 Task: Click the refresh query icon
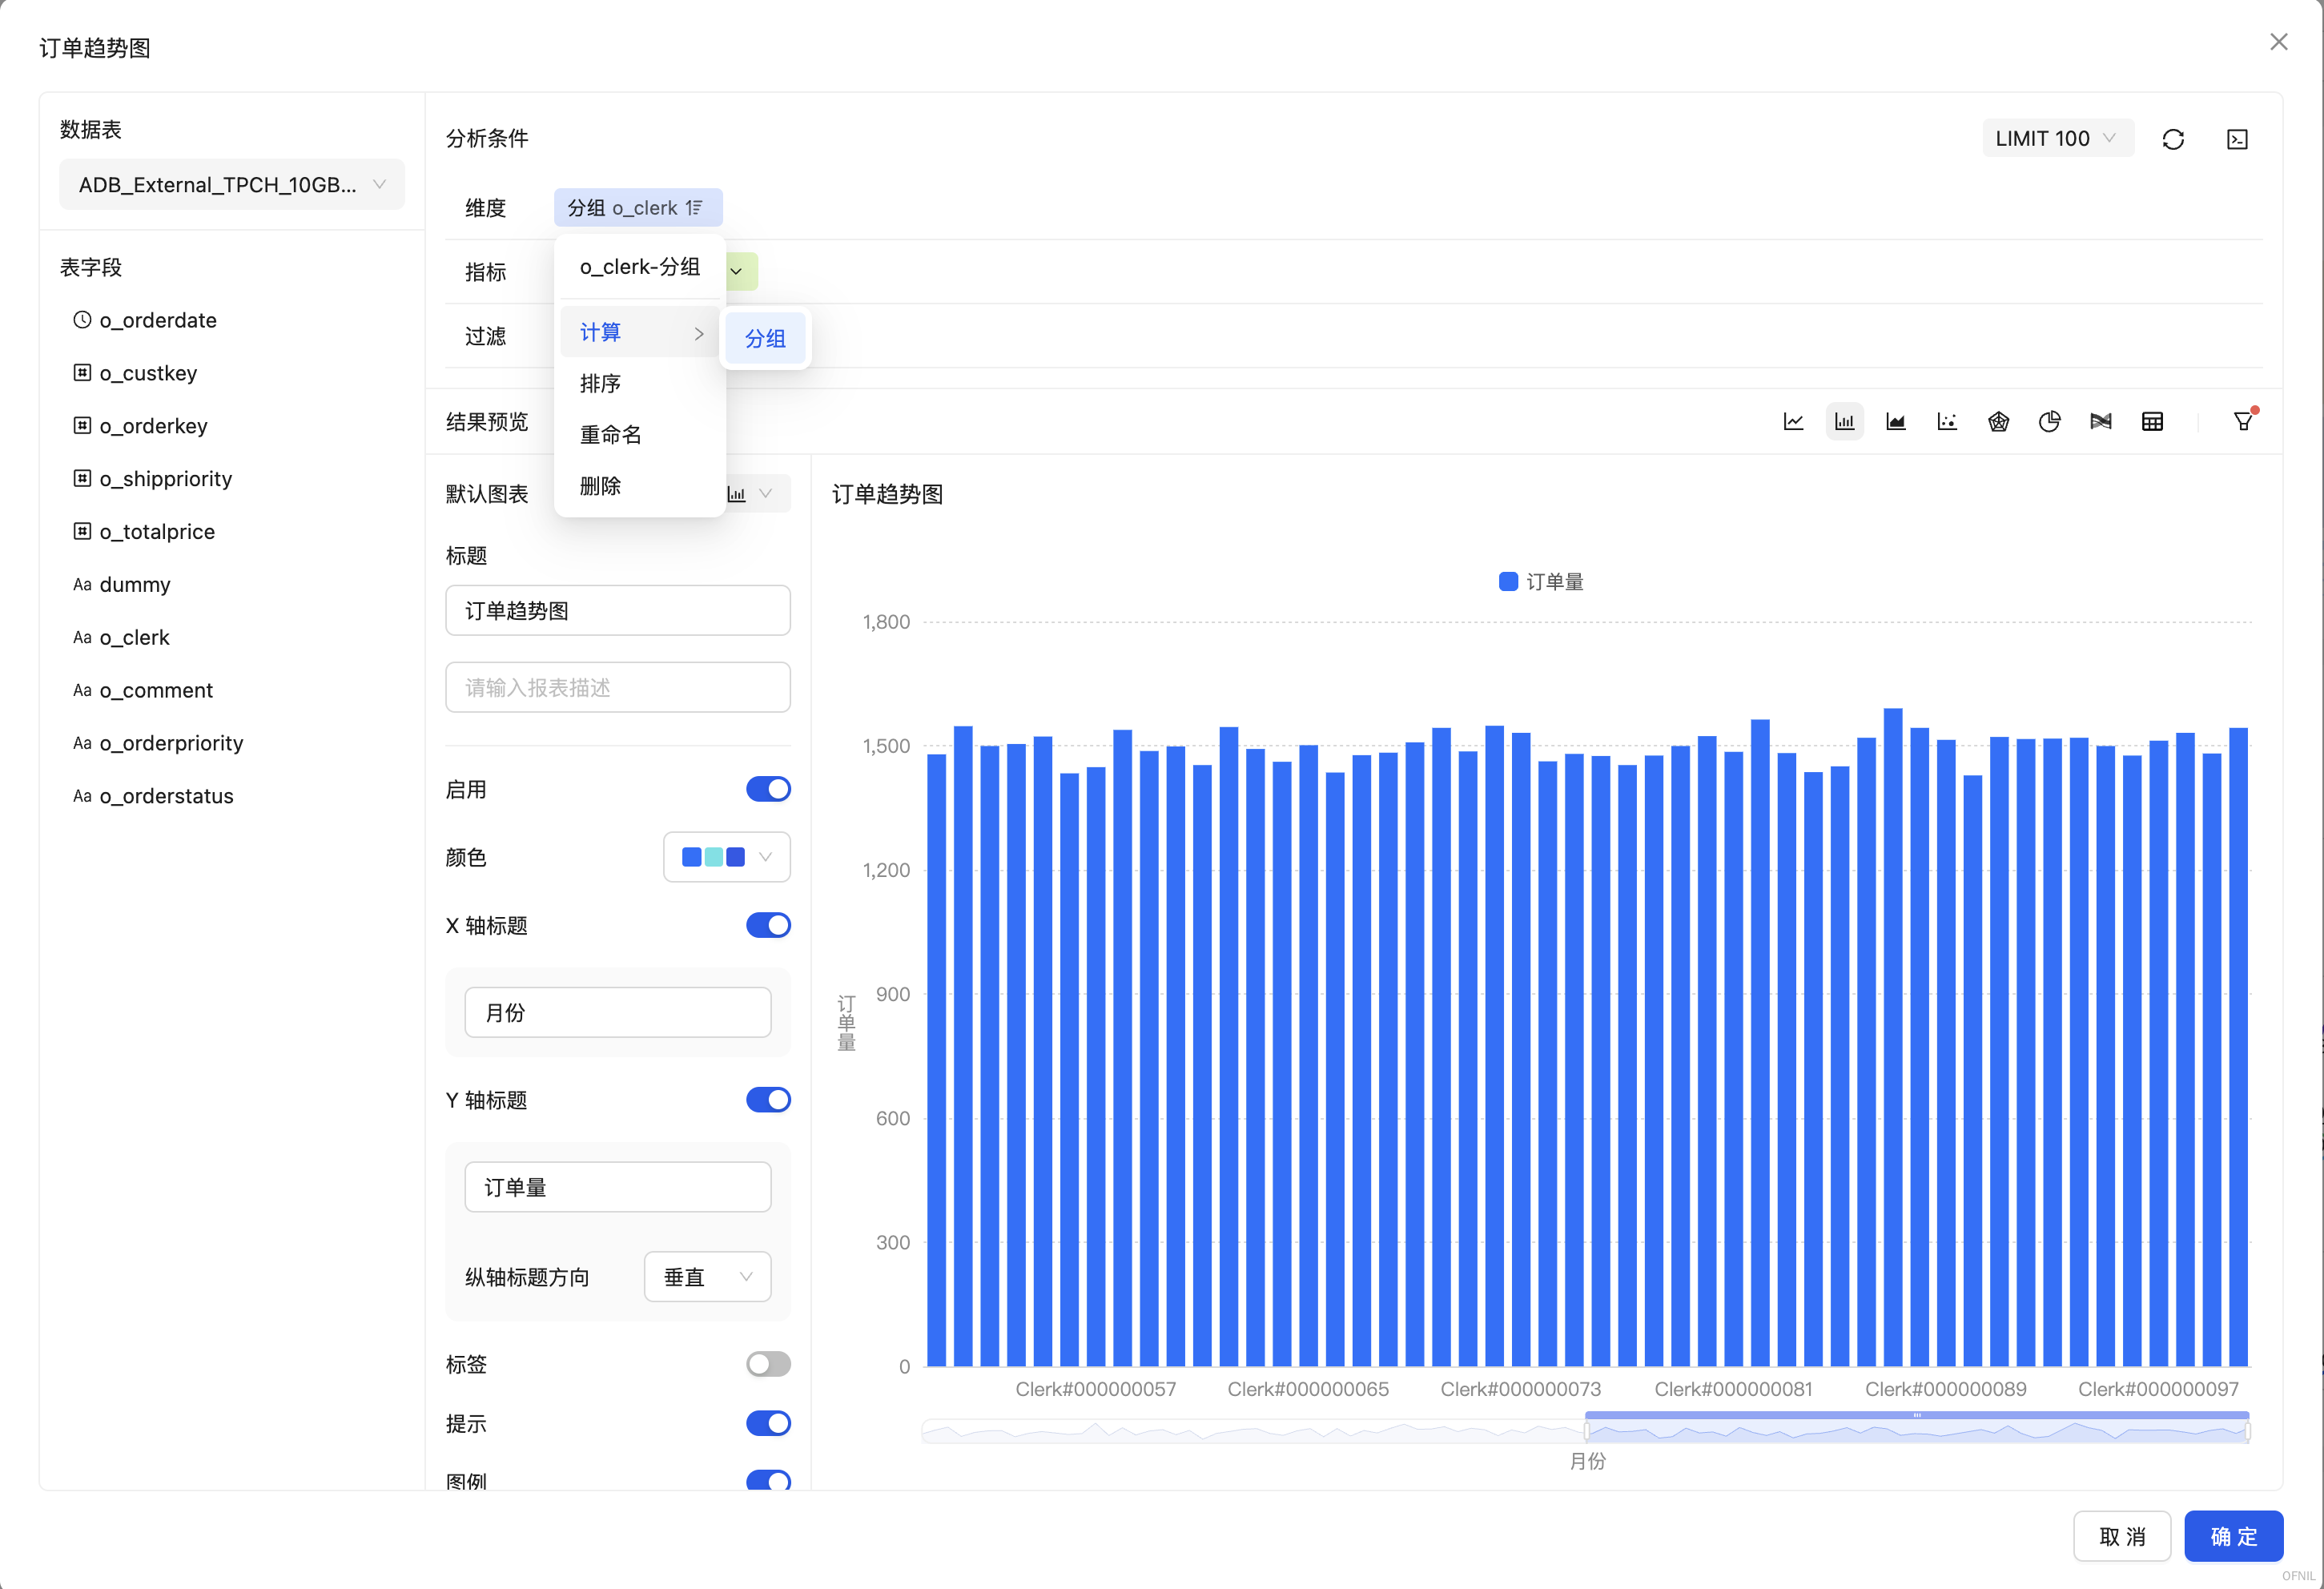tap(2173, 139)
